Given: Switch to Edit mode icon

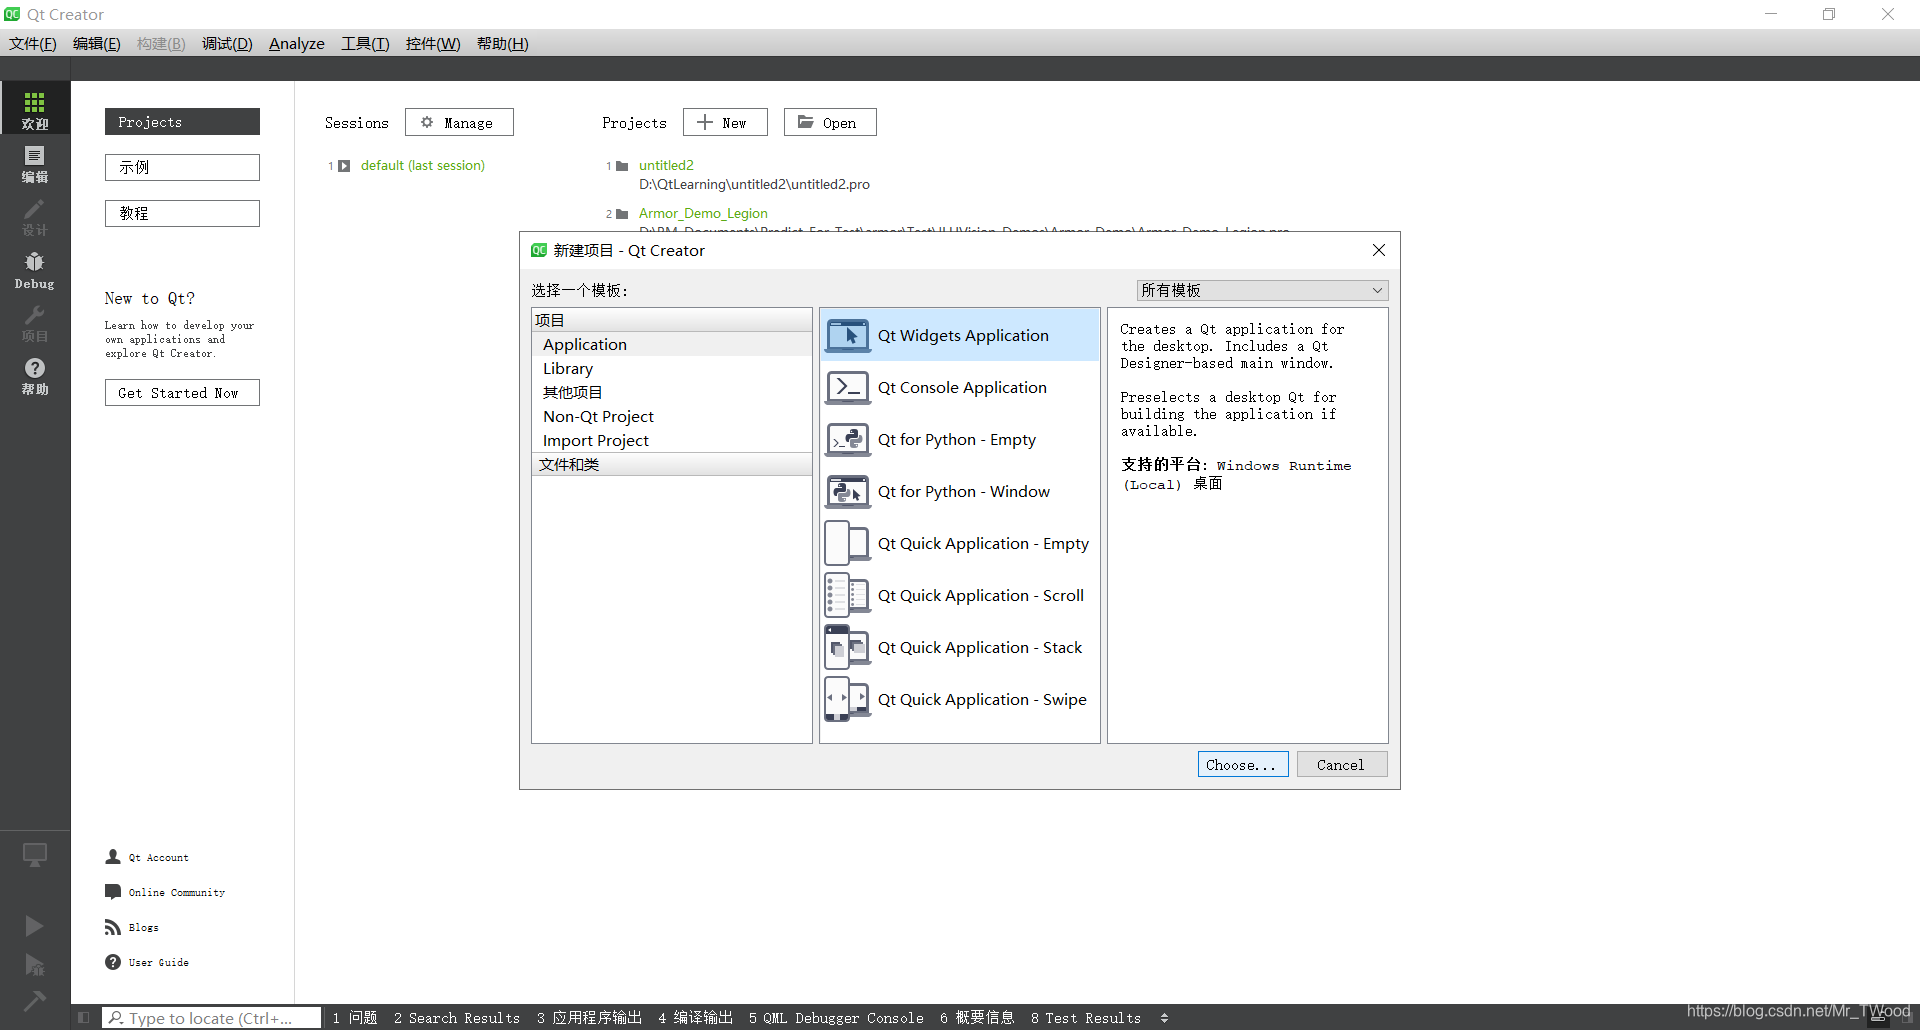Looking at the screenshot, I should point(34,165).
